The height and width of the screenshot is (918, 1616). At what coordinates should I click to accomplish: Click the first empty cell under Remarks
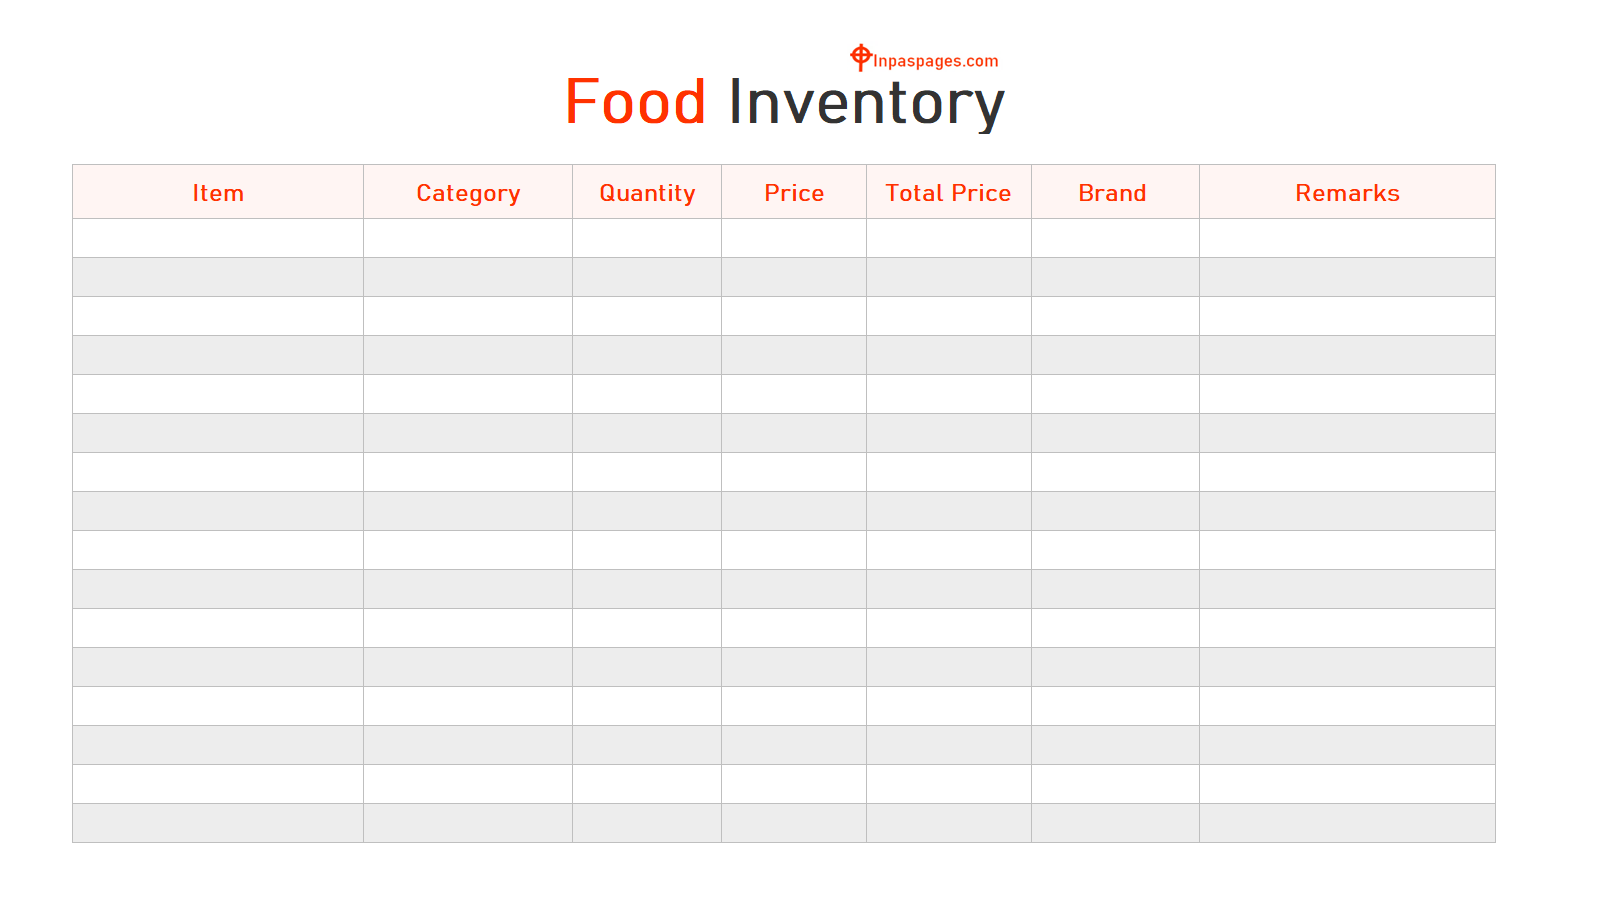pos(1347,238)
